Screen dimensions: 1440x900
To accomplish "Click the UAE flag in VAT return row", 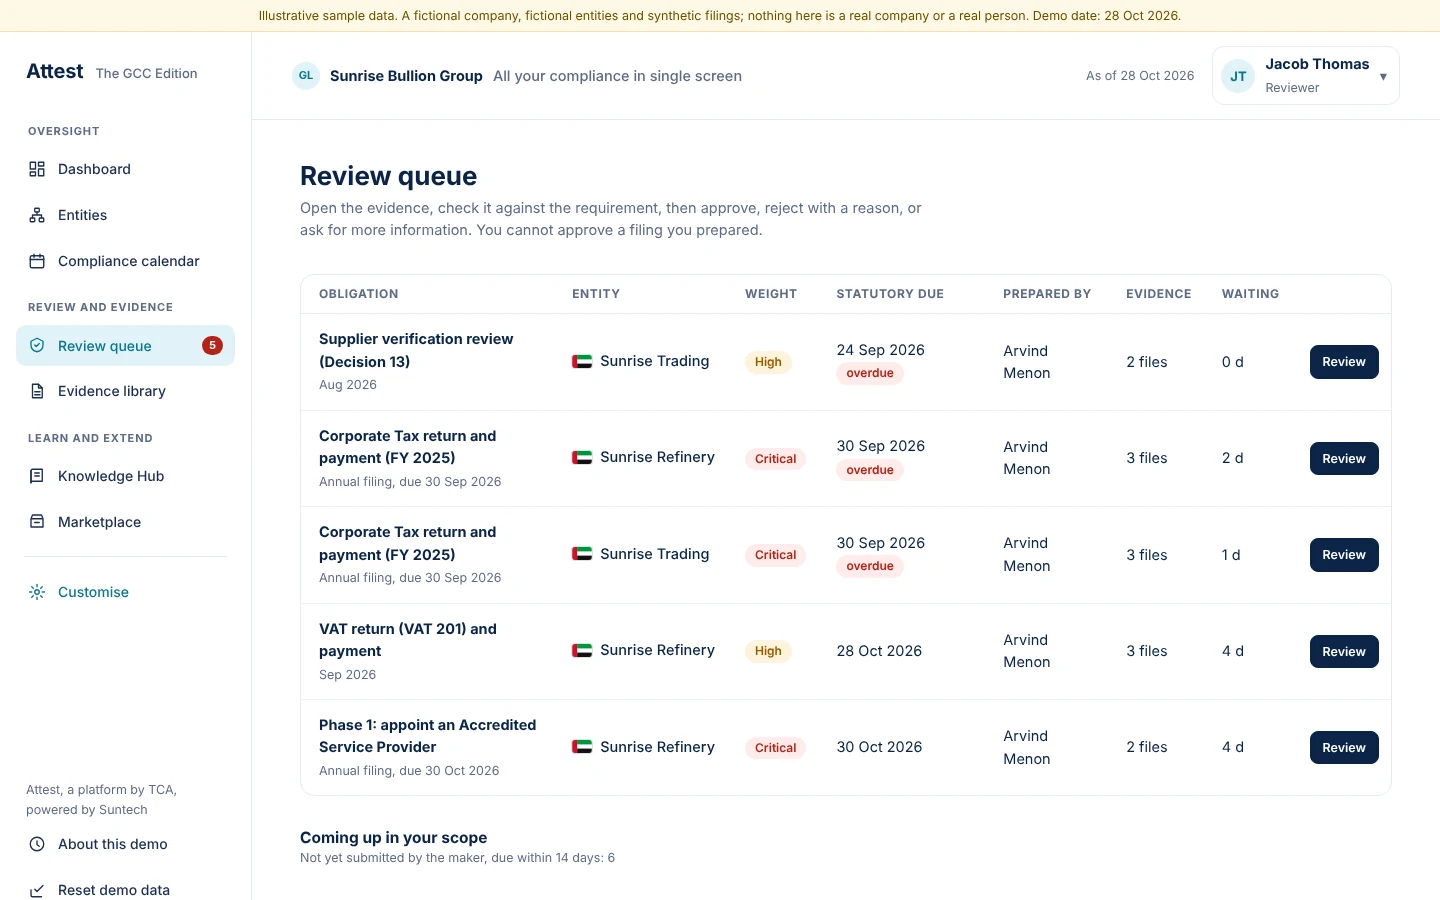I will tap(582, 650).
